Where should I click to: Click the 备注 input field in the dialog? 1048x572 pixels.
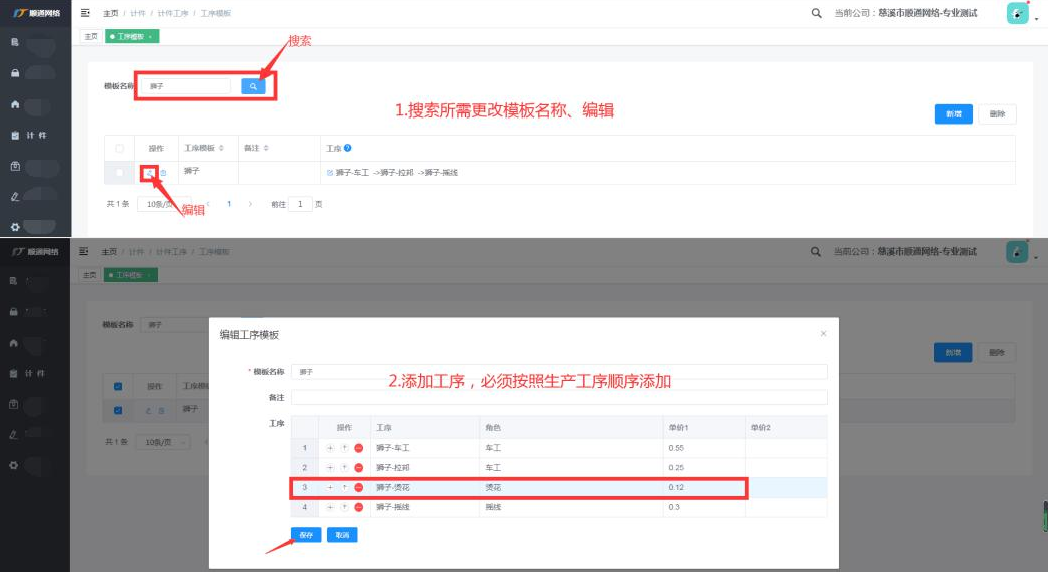tap(559, 397)
